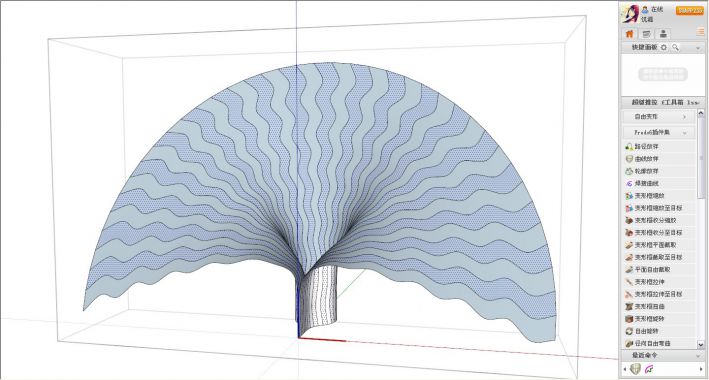This screenshot has width=709, height=380.
Task: Activate the 变形框拉伸 tool
Action: click(x=659, y=281)
